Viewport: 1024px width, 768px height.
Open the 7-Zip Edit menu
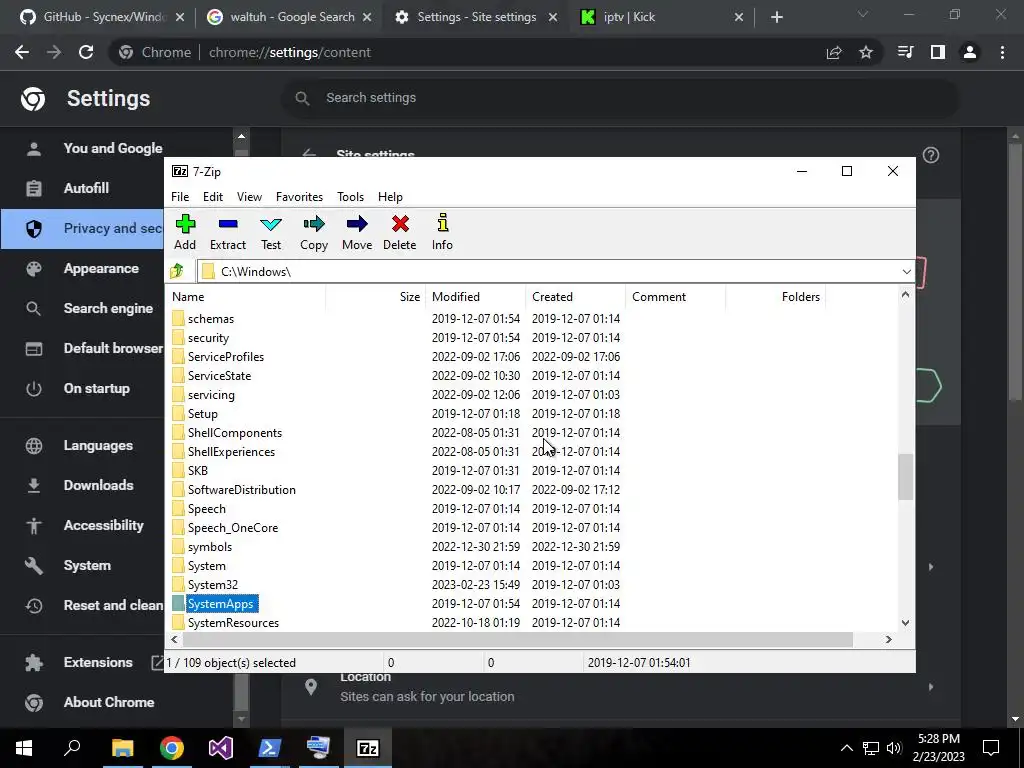click(213, 197)
